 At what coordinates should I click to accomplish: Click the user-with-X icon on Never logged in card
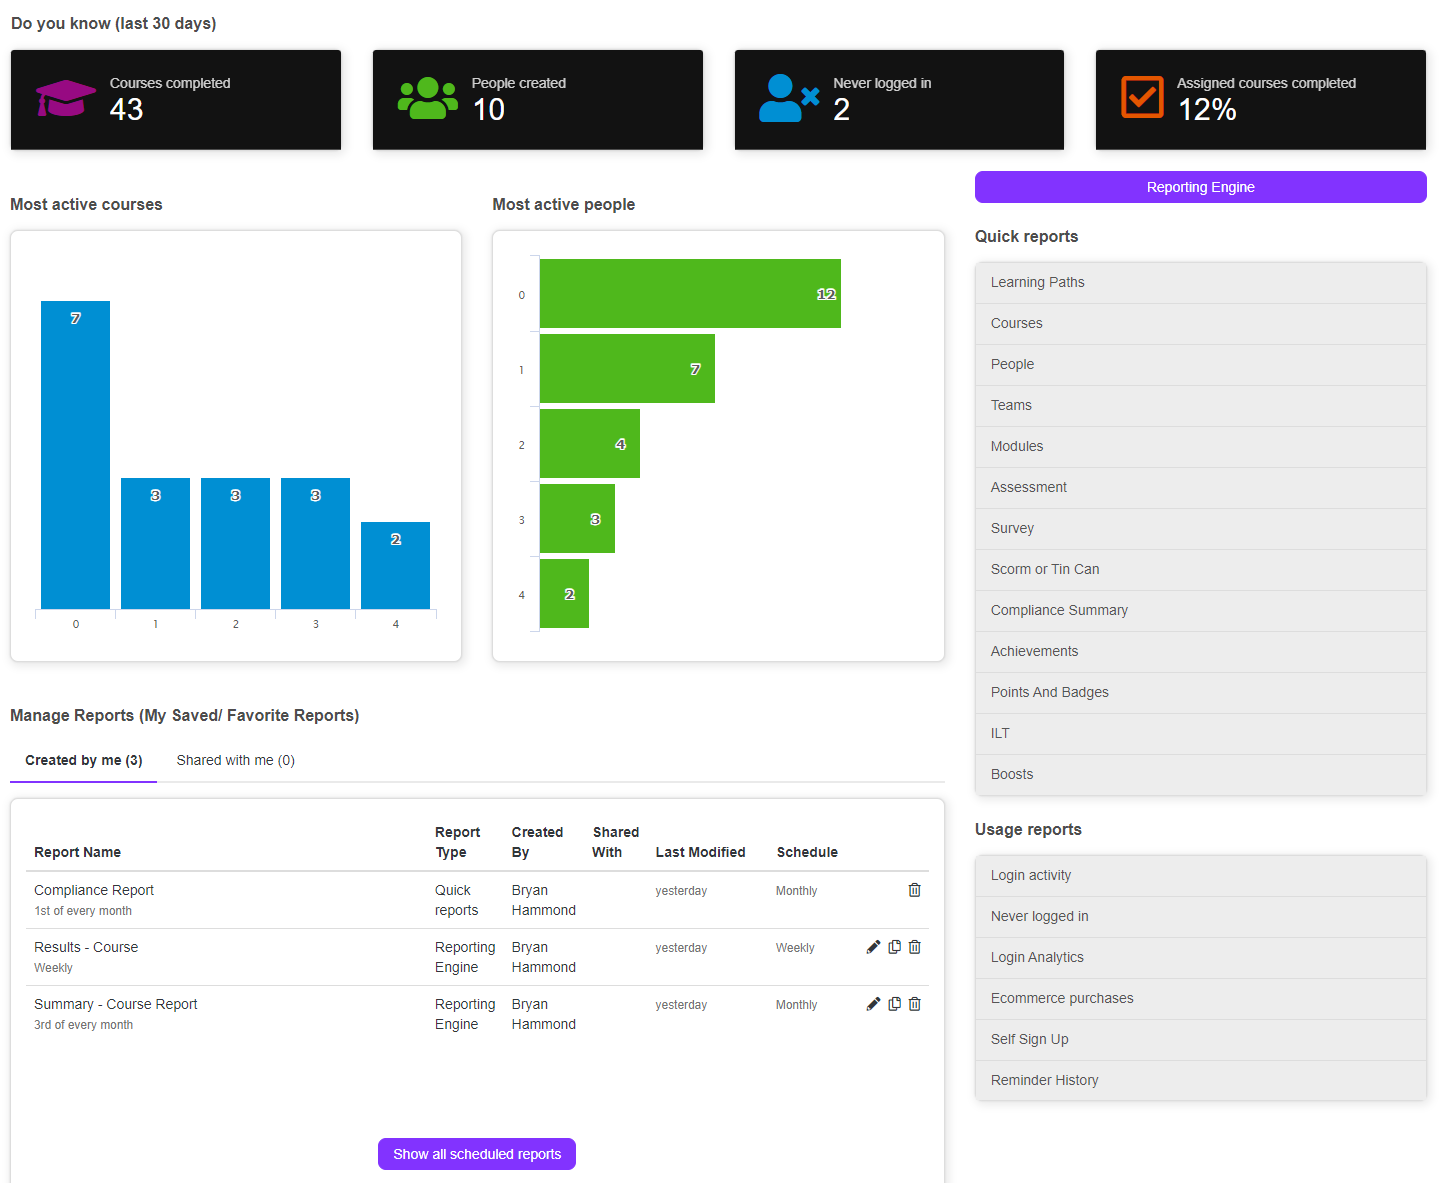click(788, 99)
